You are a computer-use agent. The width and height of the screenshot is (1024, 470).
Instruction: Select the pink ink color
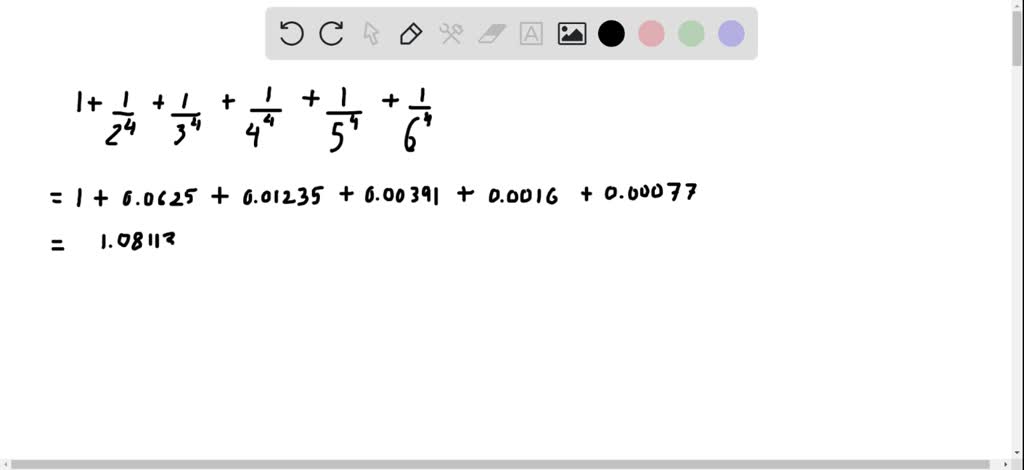(651, 33)
